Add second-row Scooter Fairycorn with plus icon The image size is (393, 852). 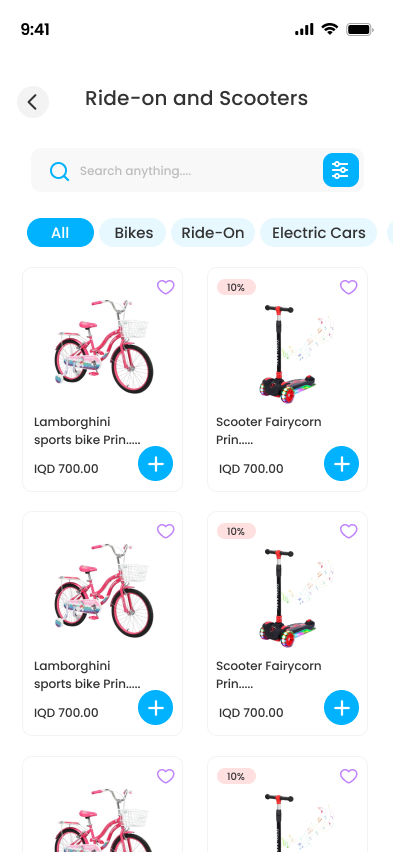[341, 707]
